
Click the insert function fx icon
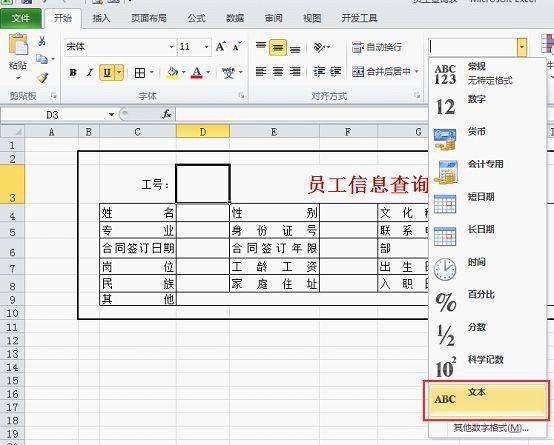click(x=166, y=115)
